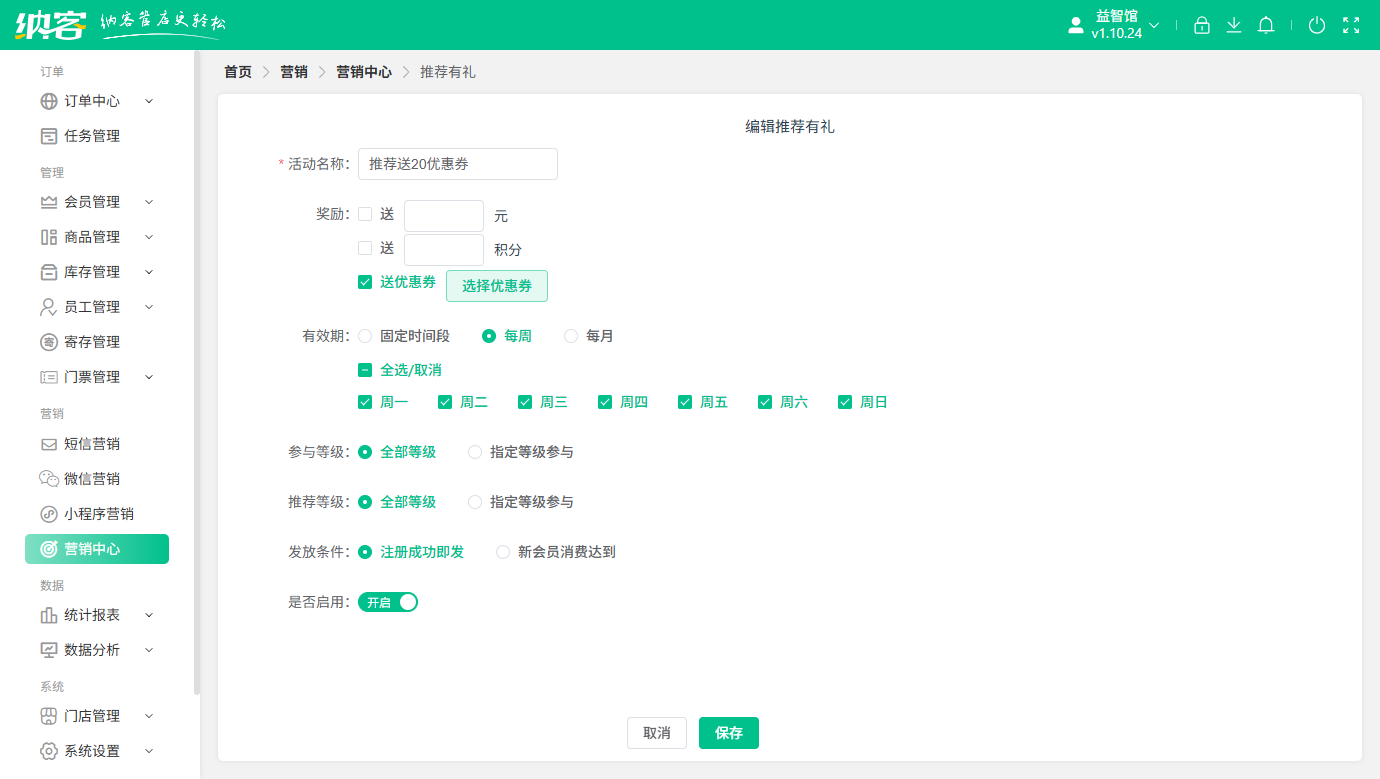Enter fullscreen via the expand icon
1380x779 pixels.
[x=1350, y=25]
